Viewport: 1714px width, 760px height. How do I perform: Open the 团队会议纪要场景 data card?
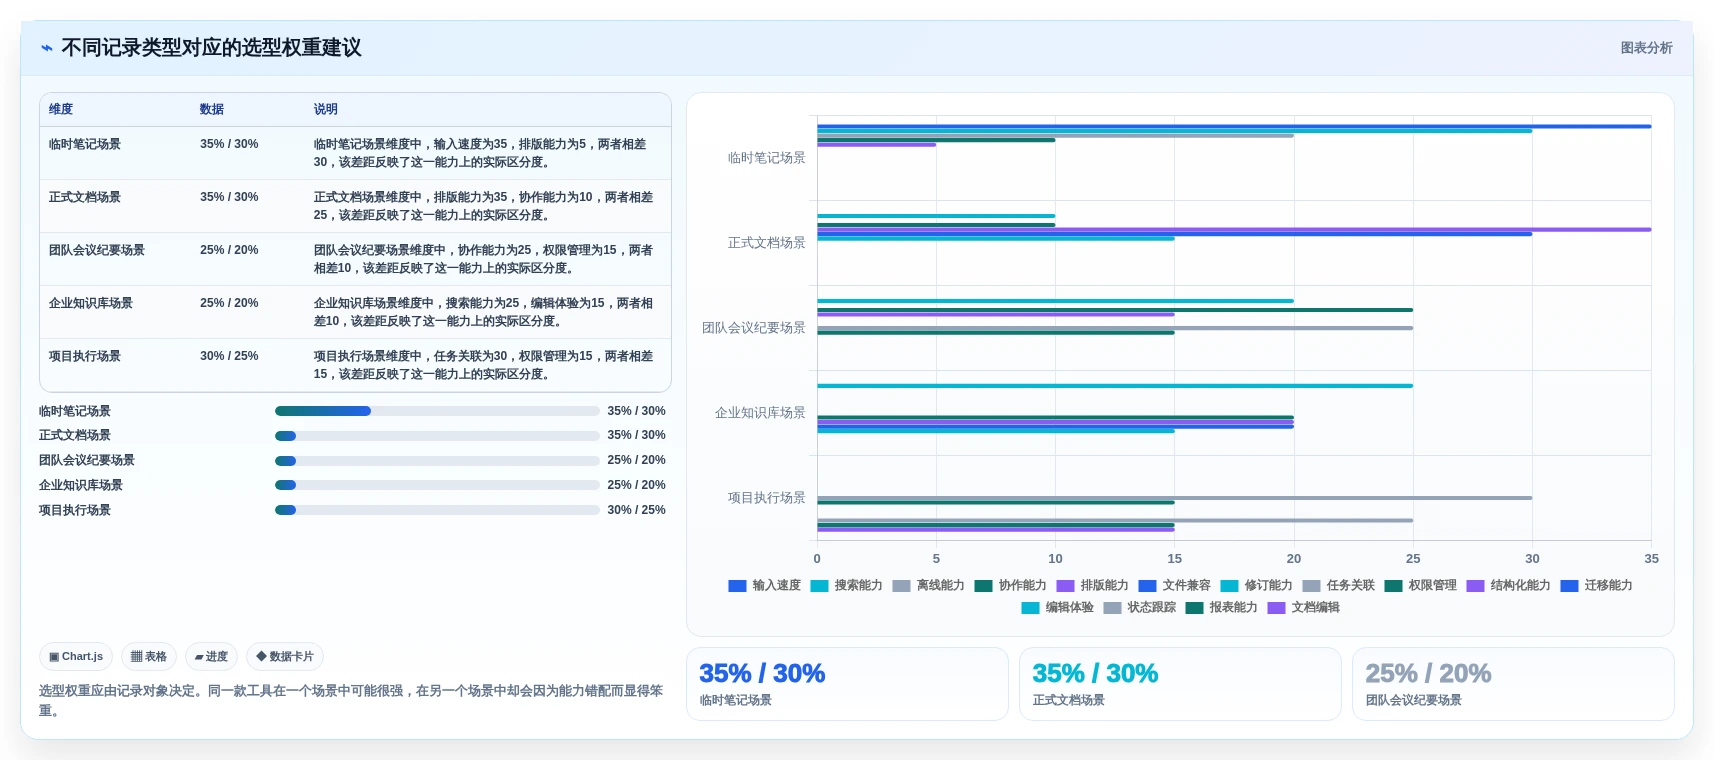point(1513,684)
